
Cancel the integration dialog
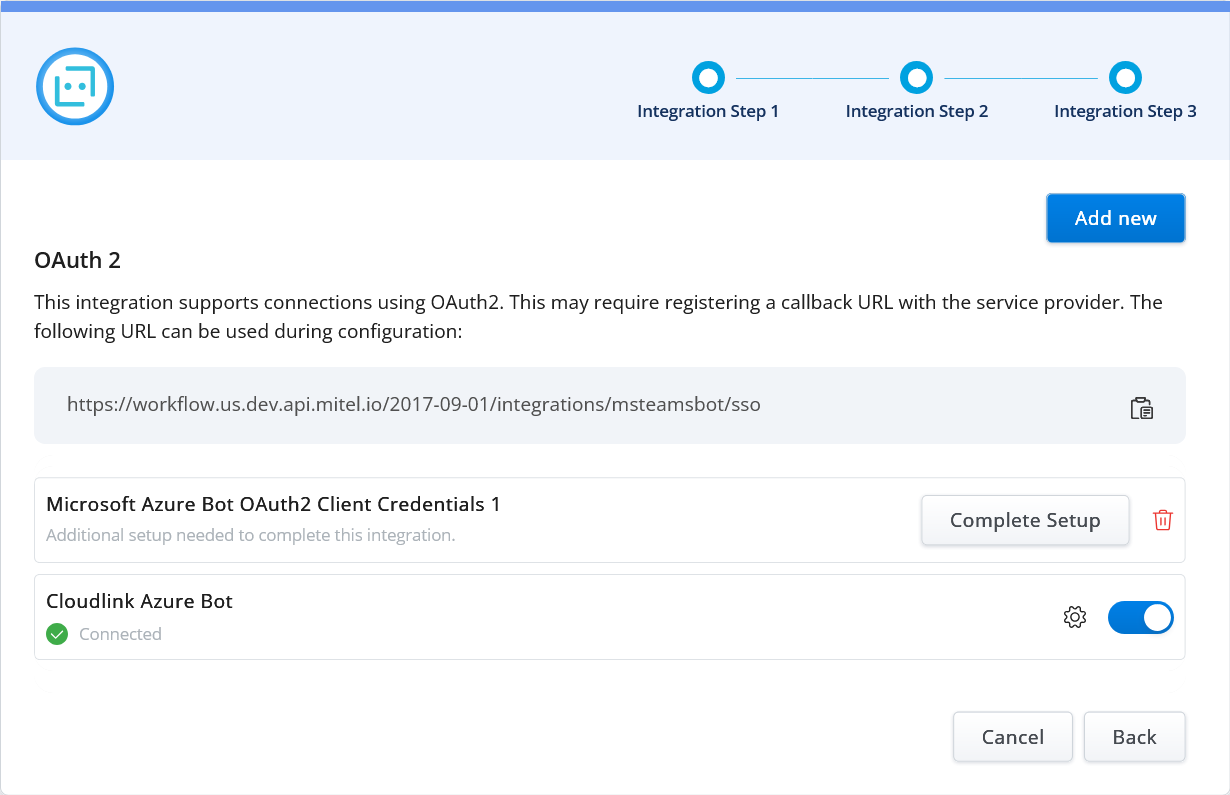click(x=1012, y=737)
